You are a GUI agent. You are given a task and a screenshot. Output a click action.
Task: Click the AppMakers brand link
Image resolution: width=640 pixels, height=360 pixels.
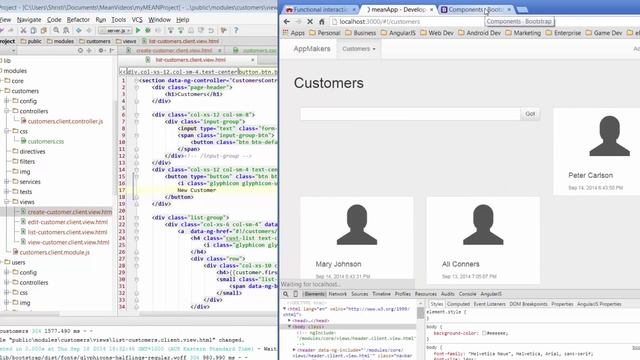[312, 49]
